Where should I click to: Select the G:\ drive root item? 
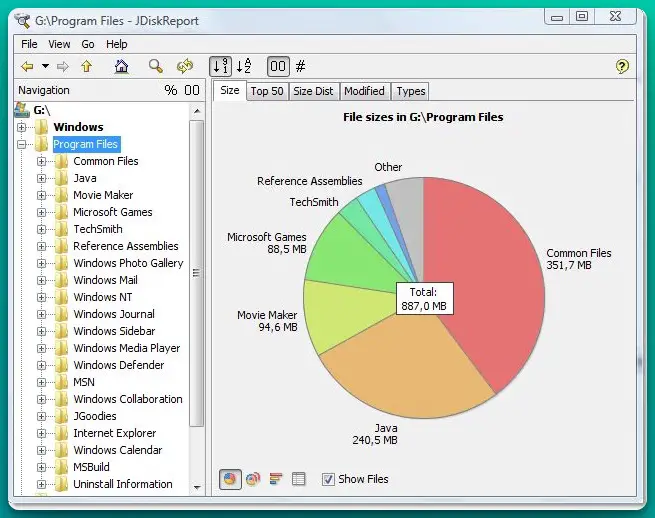tap(42, 110)
